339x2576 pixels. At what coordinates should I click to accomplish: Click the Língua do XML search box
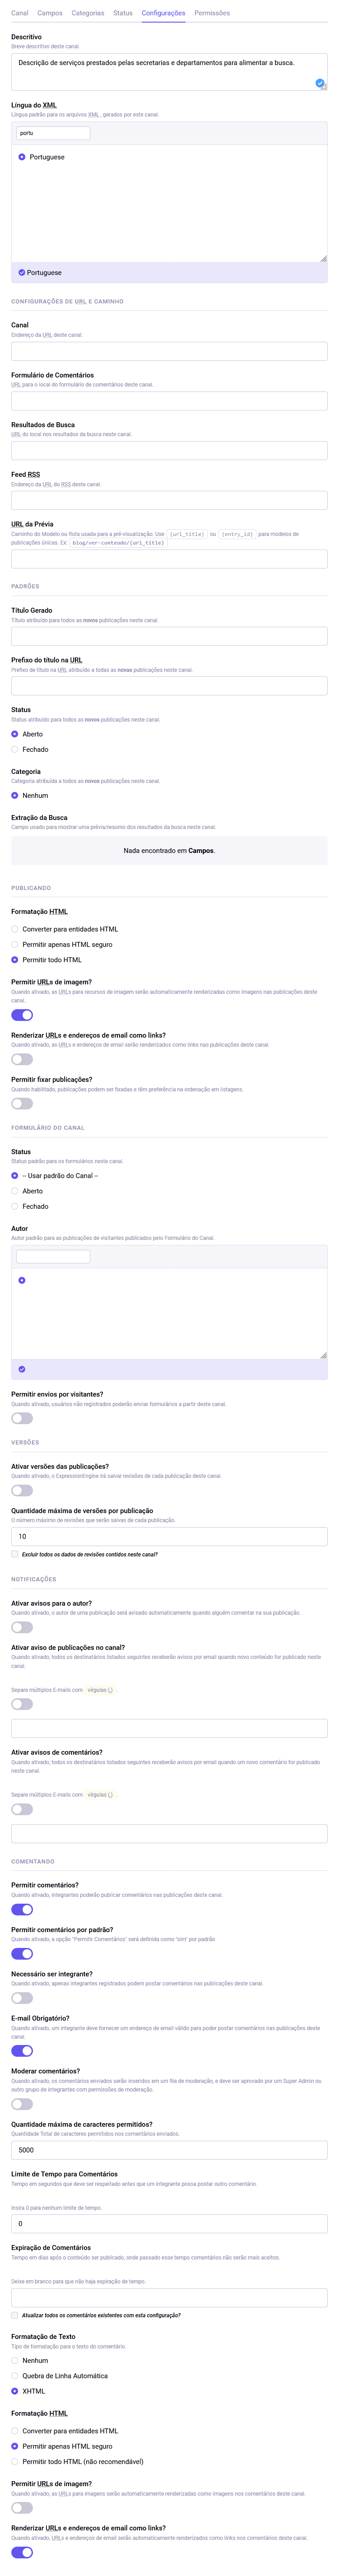53,131
